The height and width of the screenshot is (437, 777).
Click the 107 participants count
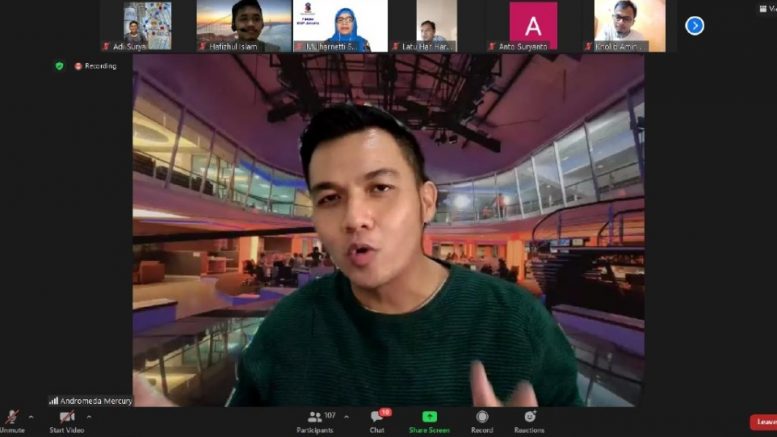click(330, 415)
